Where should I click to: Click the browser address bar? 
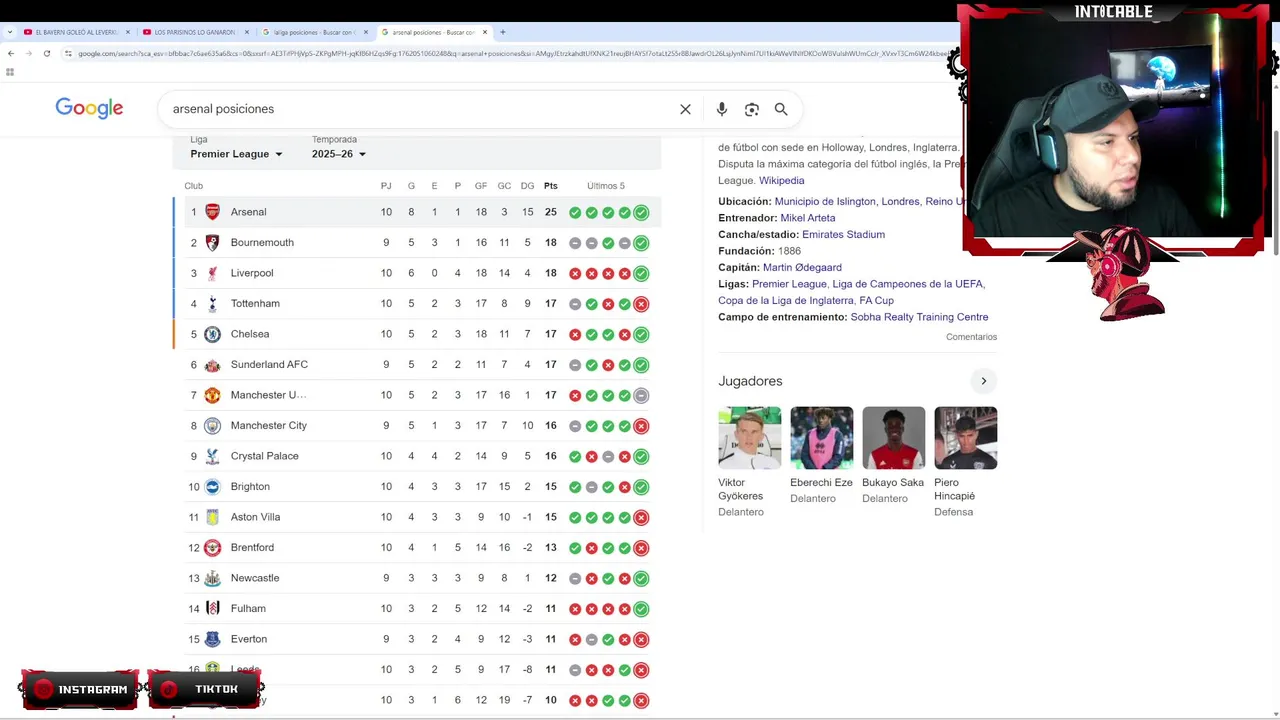[510, 53]
